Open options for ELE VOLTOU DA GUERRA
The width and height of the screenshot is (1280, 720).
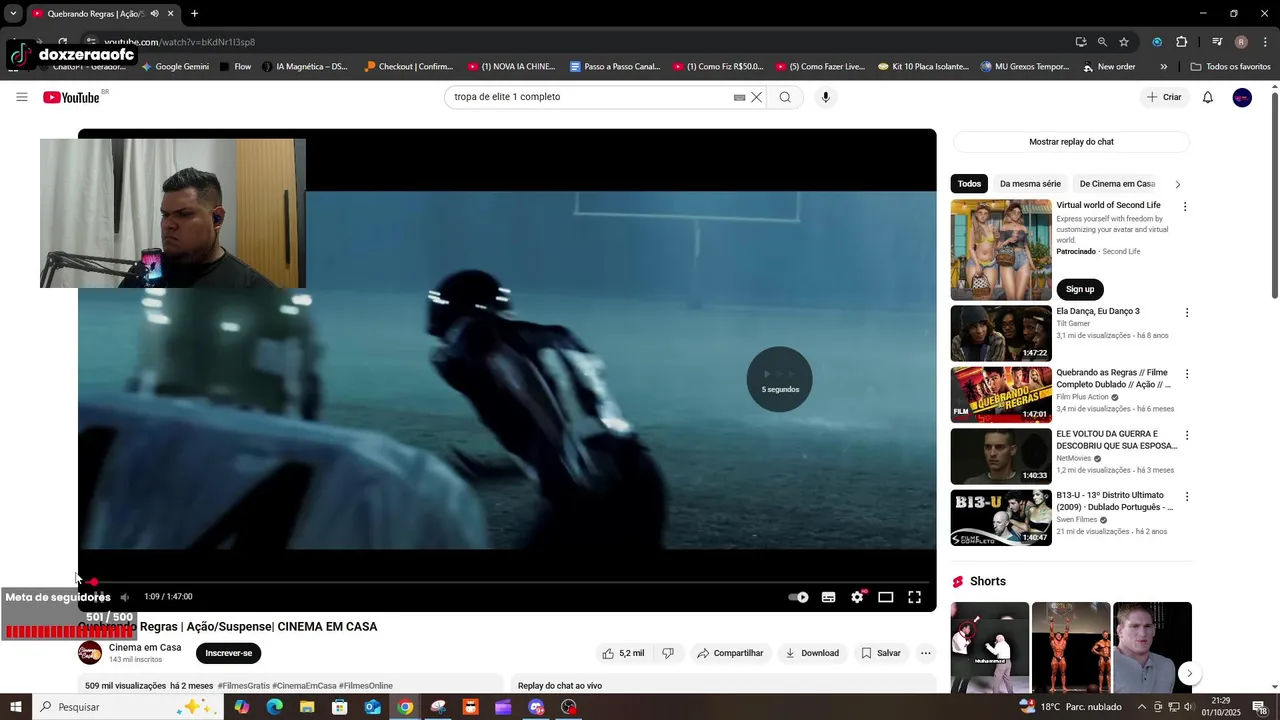(x=1187, y=436)
